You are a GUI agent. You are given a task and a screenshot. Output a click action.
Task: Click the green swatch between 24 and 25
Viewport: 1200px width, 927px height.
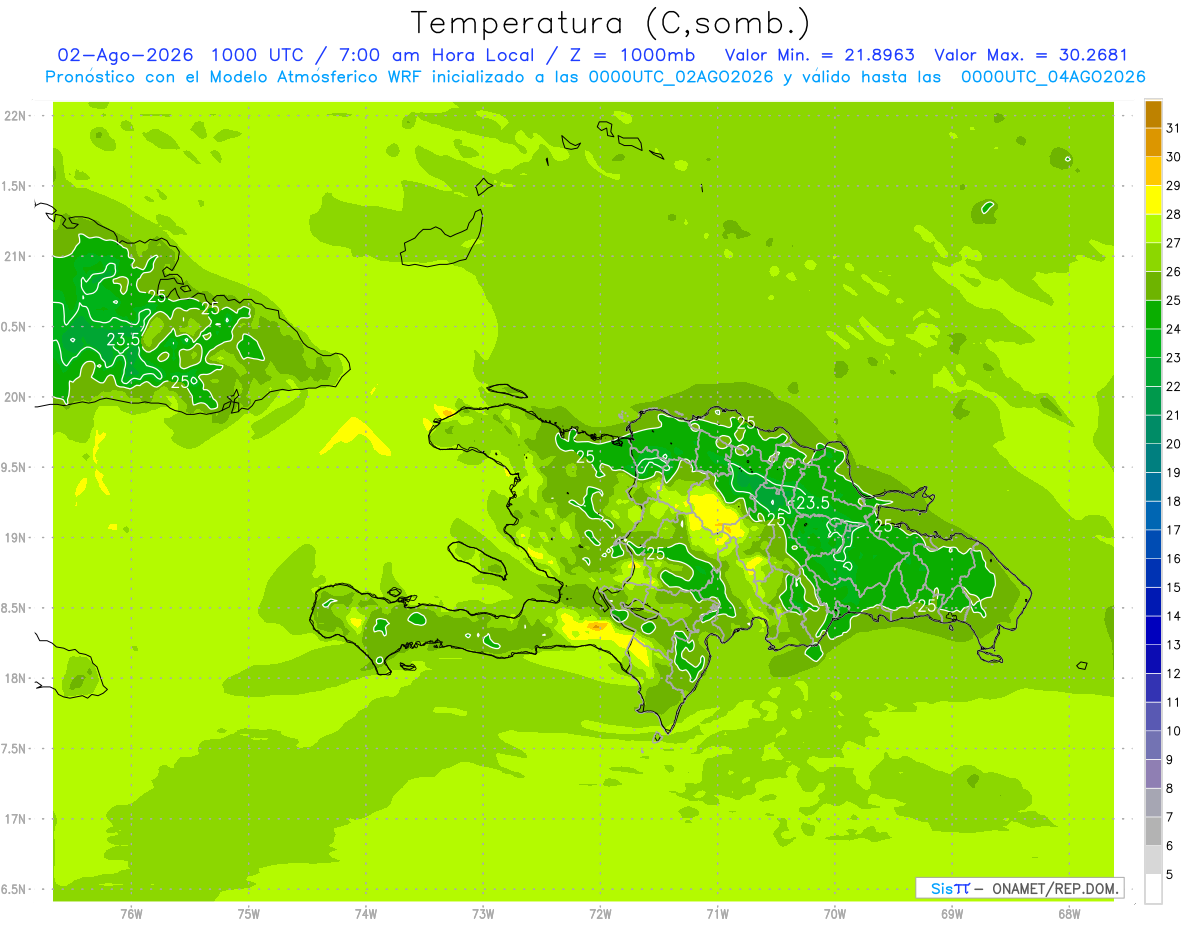[x=1153, y=315]
